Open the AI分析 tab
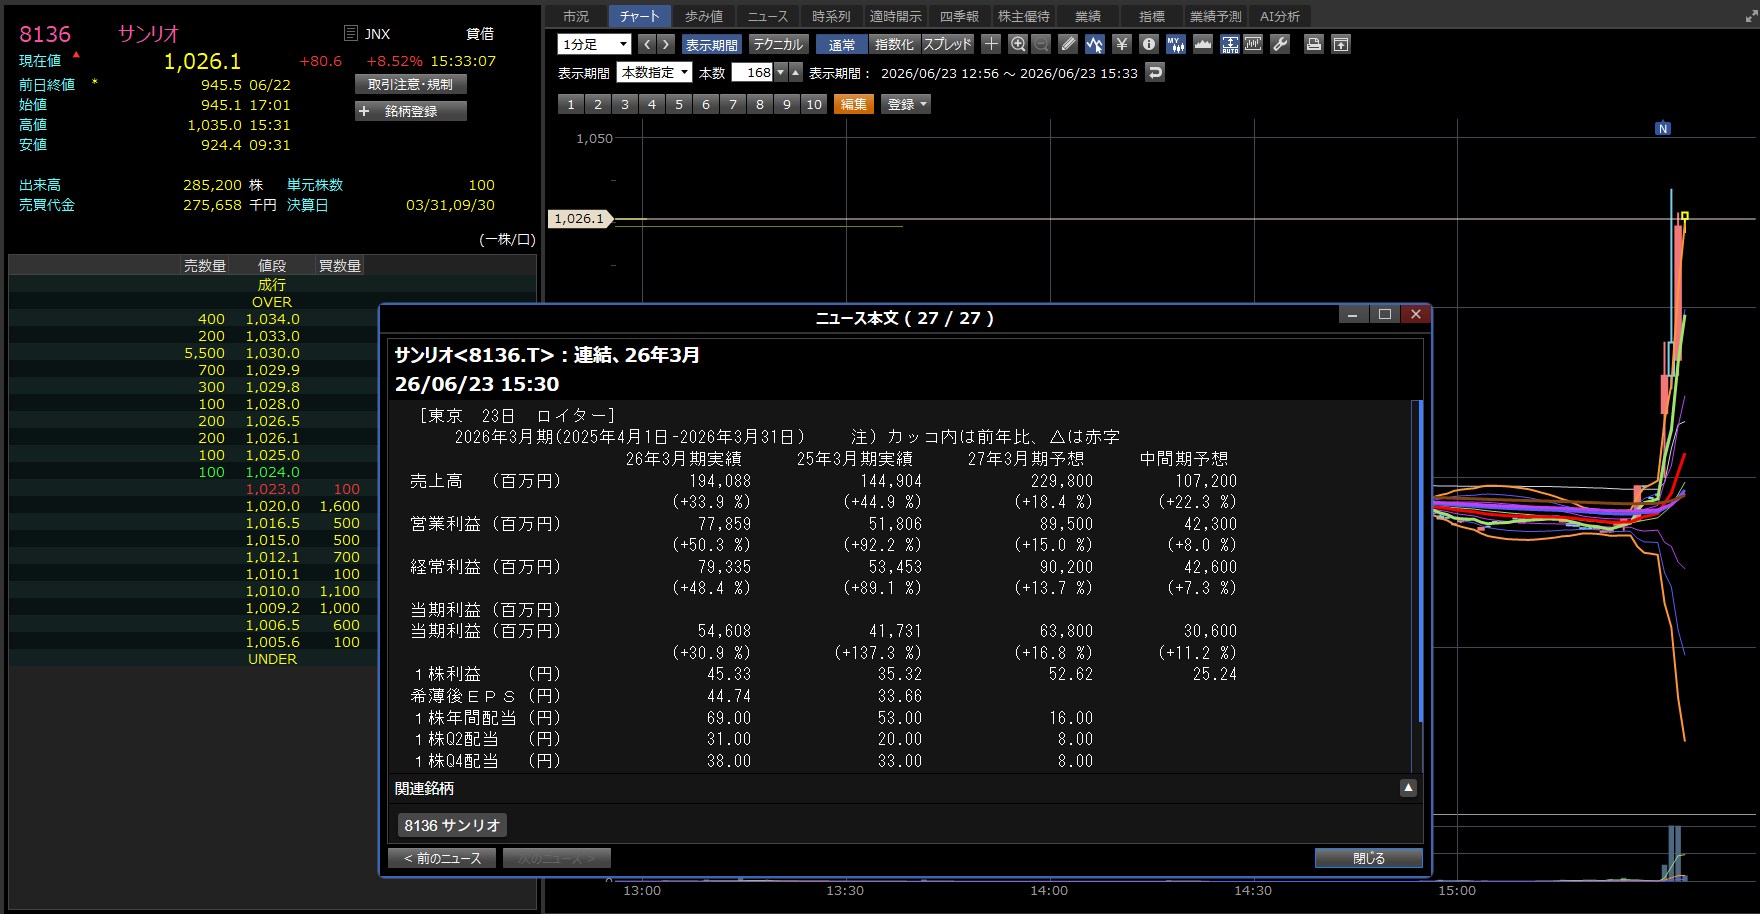 [x=1280, y=16]
